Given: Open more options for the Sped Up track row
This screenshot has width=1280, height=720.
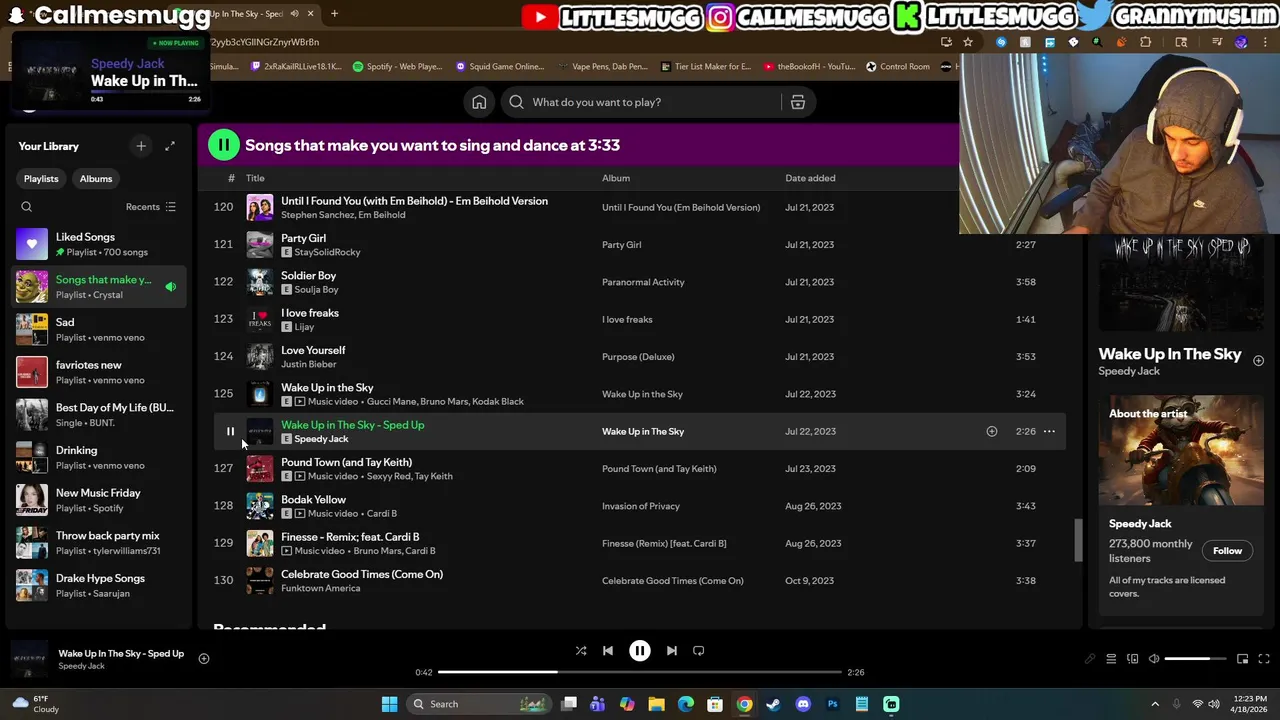Looking at the screenshot, I should 1049,432.
